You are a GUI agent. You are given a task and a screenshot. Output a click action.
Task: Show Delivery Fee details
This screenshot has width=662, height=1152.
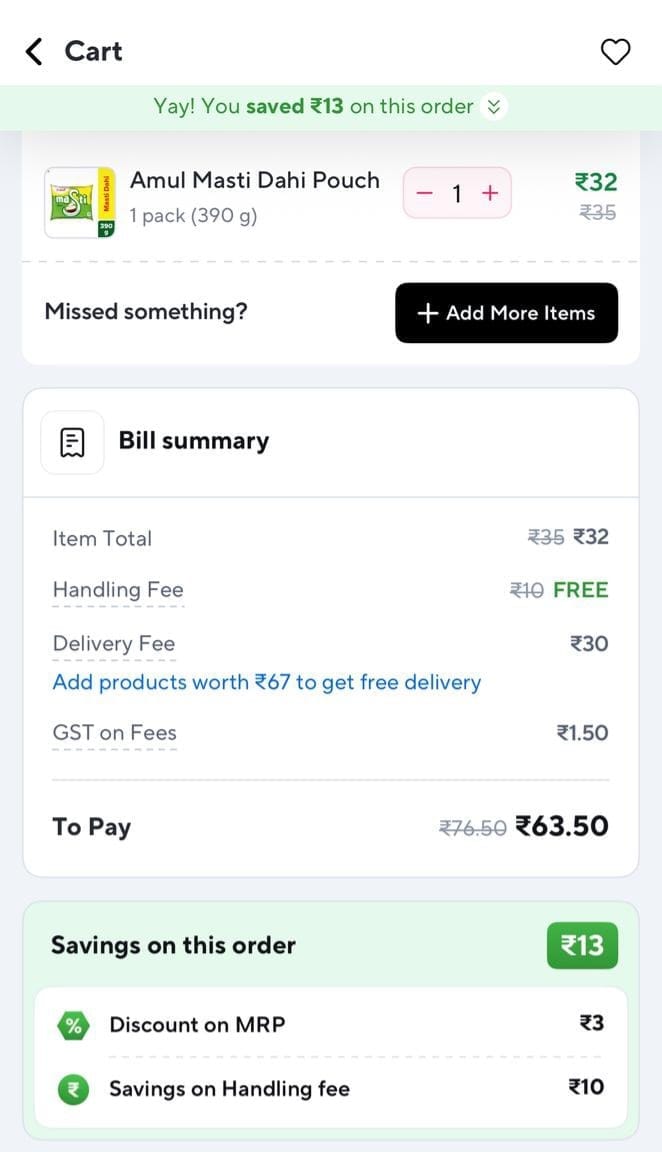114,644
